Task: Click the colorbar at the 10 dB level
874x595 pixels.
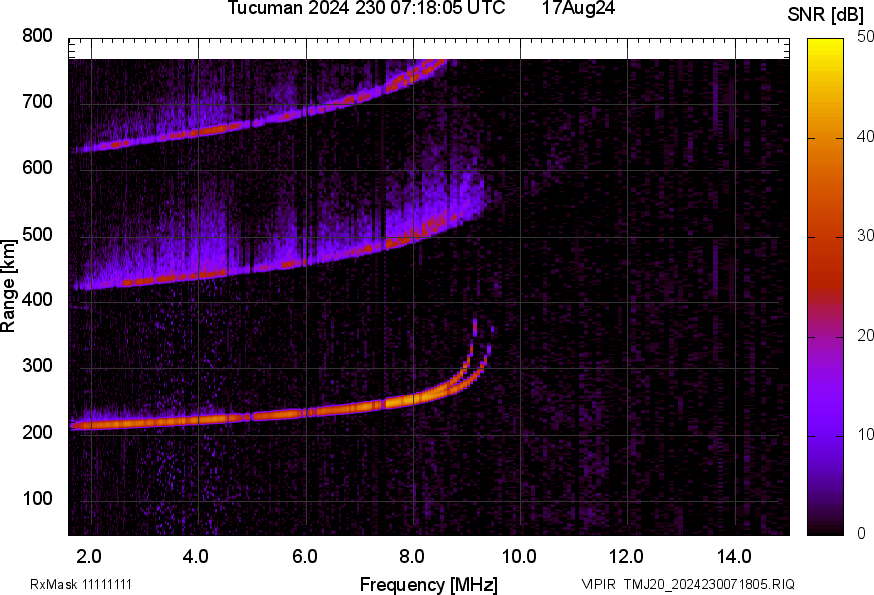Action: pyautogui.click(x=826, y=435)
